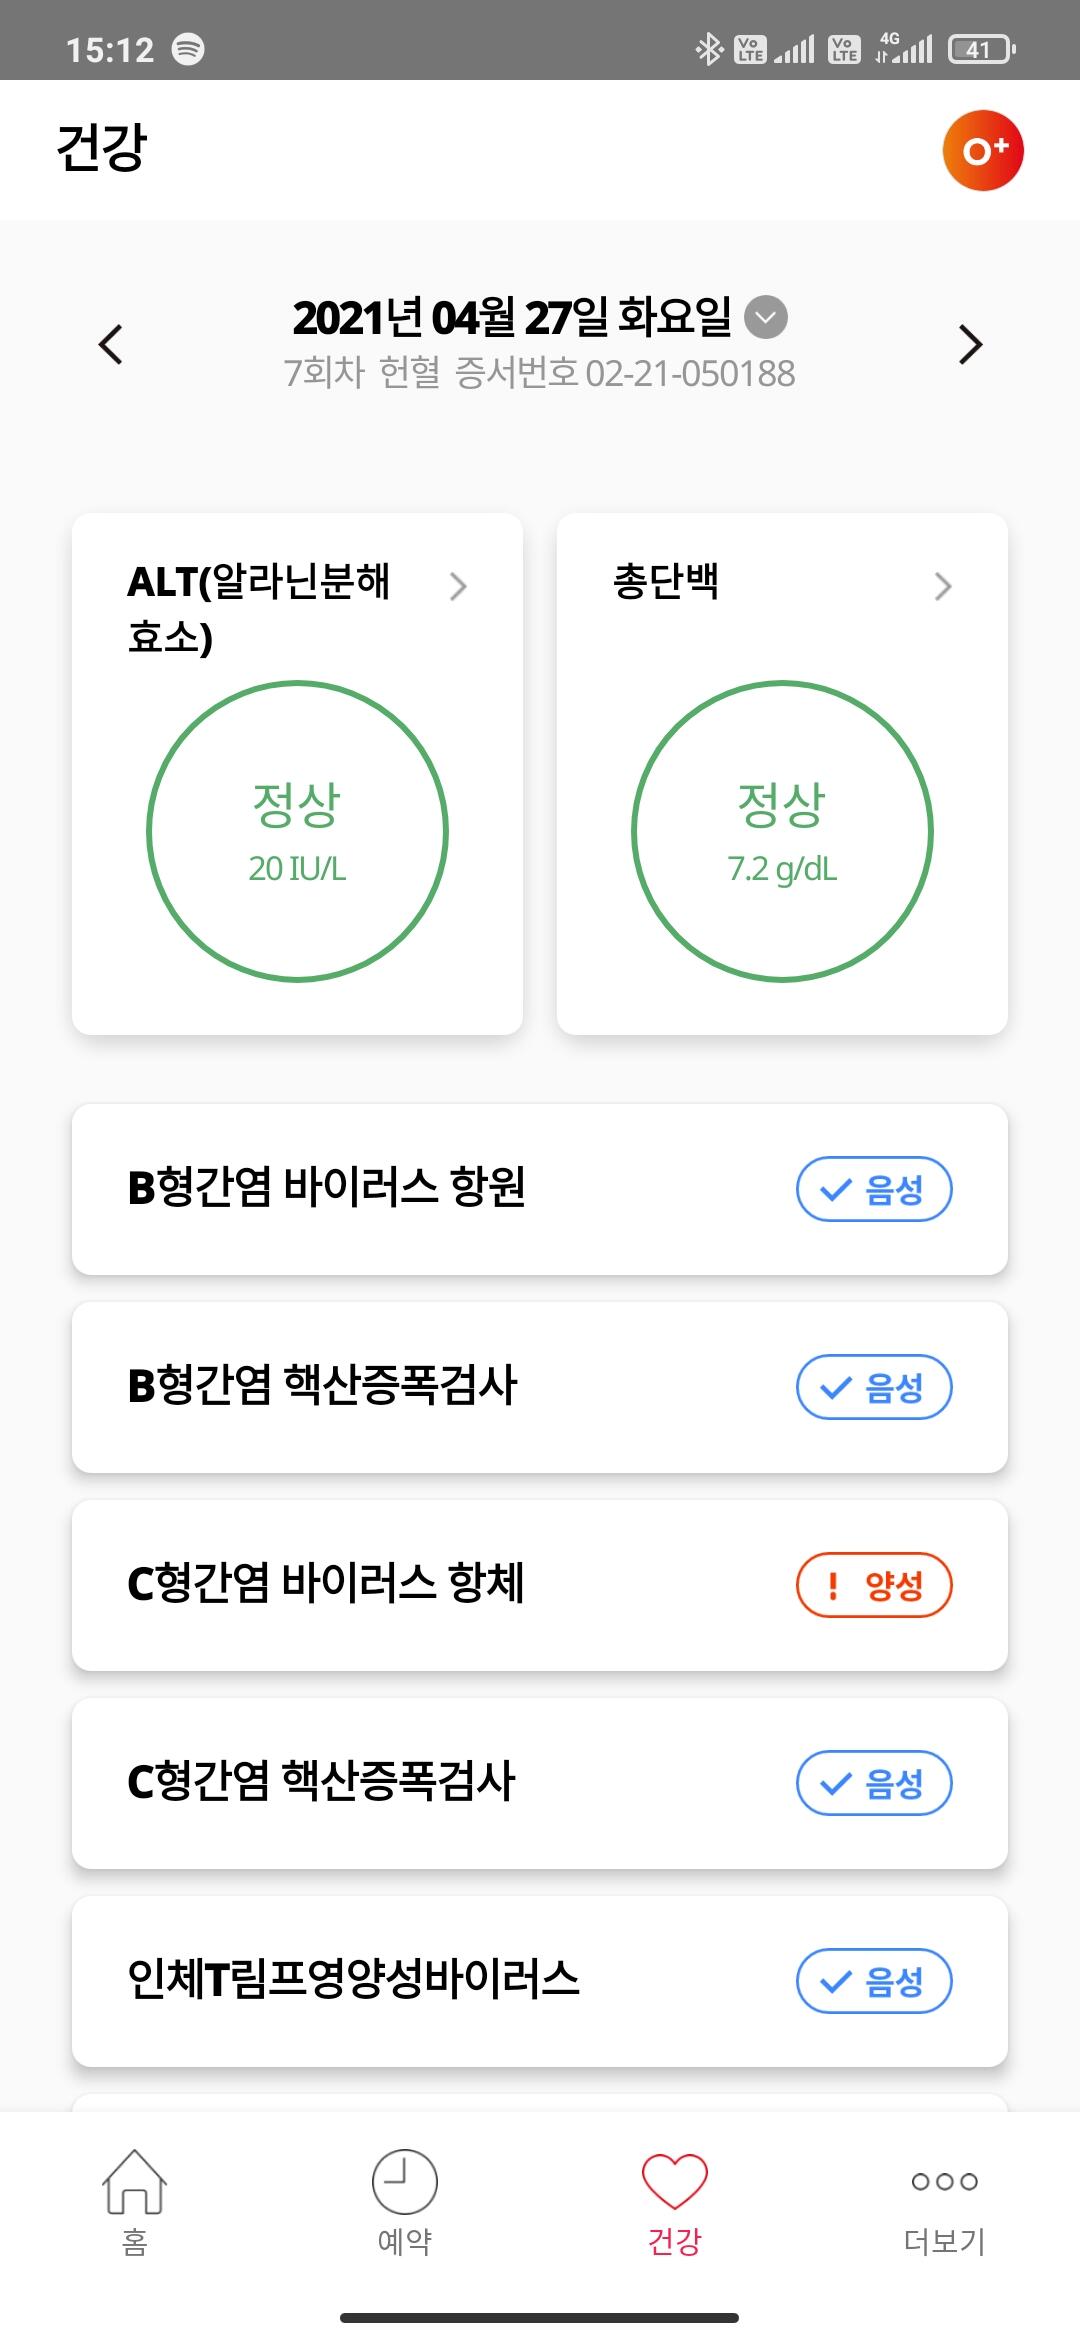Go to previous donation record arrow
The image size is (1080, 2340).
(111, 345)
